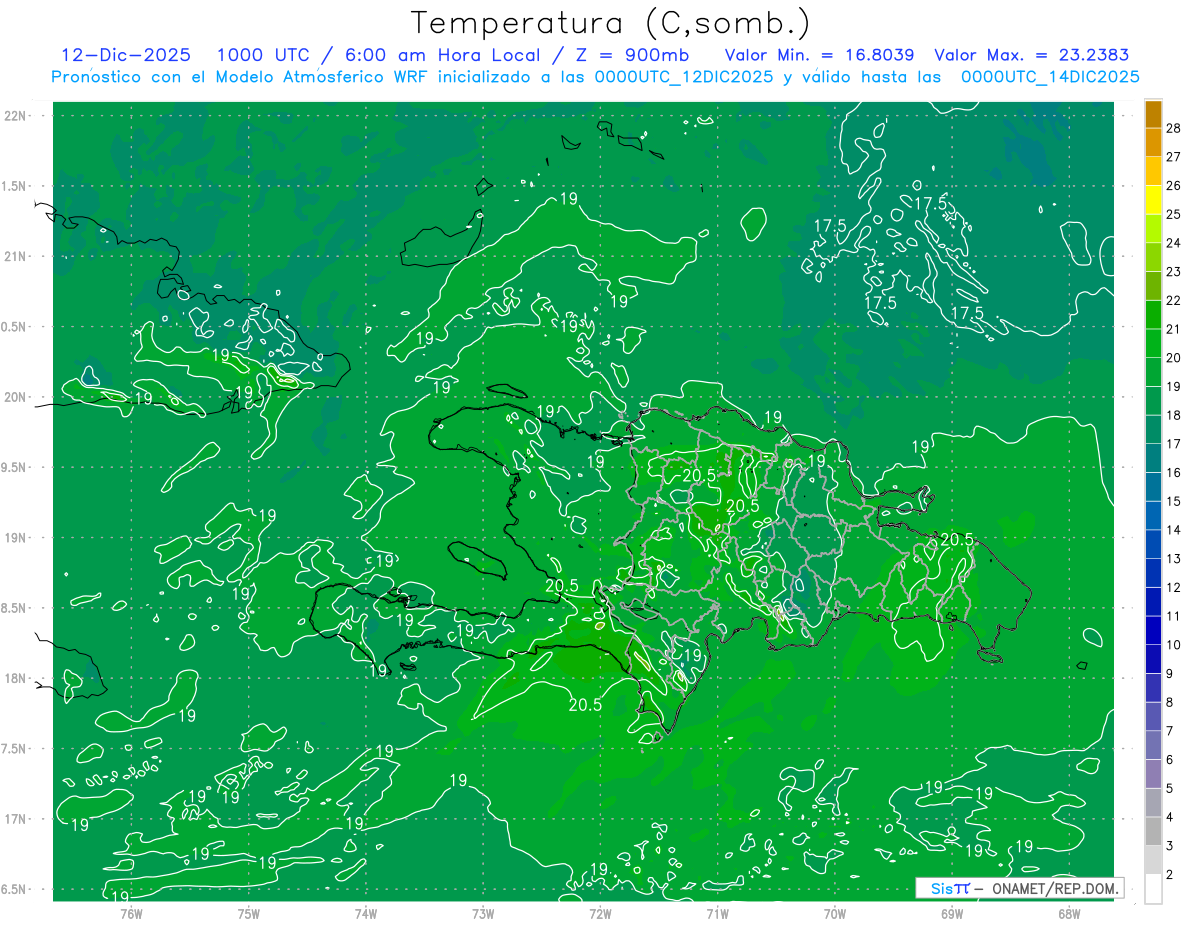
Task: Click the orange-brown band at top of color legend
Action: point(1153,114)
